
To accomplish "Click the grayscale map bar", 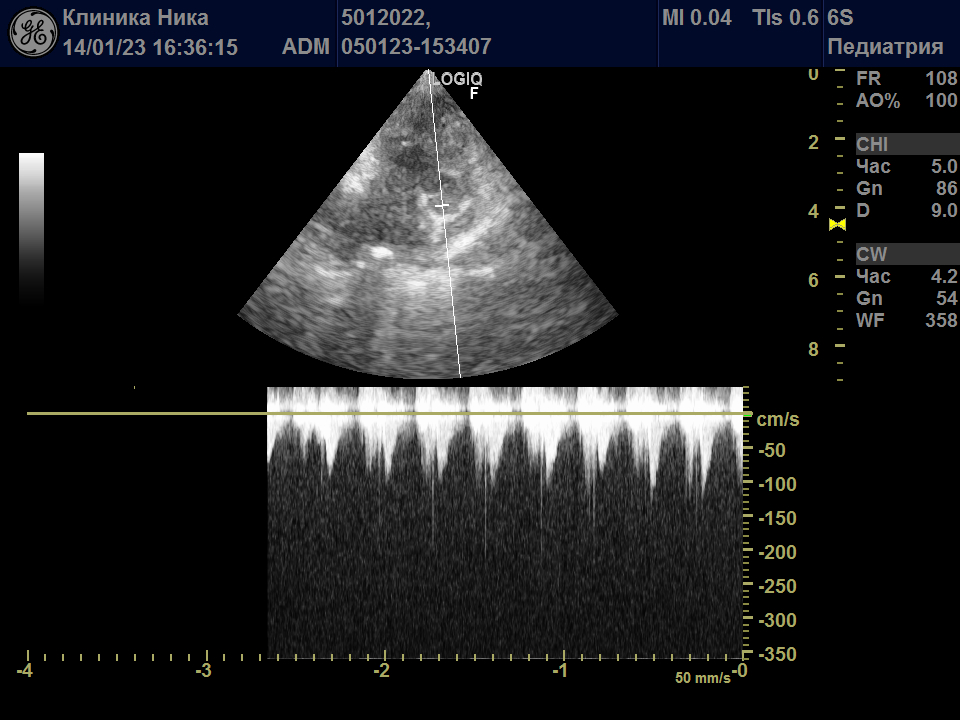I will point(31,228).
